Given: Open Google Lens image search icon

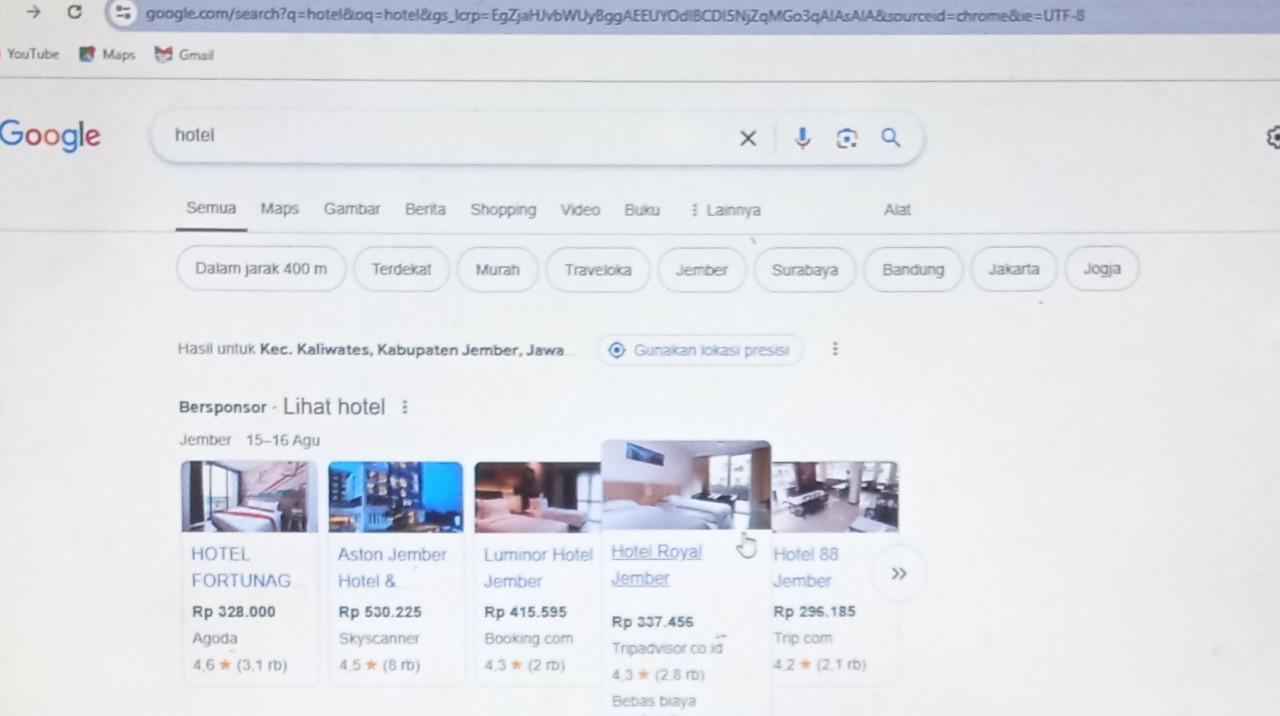Looking at the screenshot, I should click(847, 139).
